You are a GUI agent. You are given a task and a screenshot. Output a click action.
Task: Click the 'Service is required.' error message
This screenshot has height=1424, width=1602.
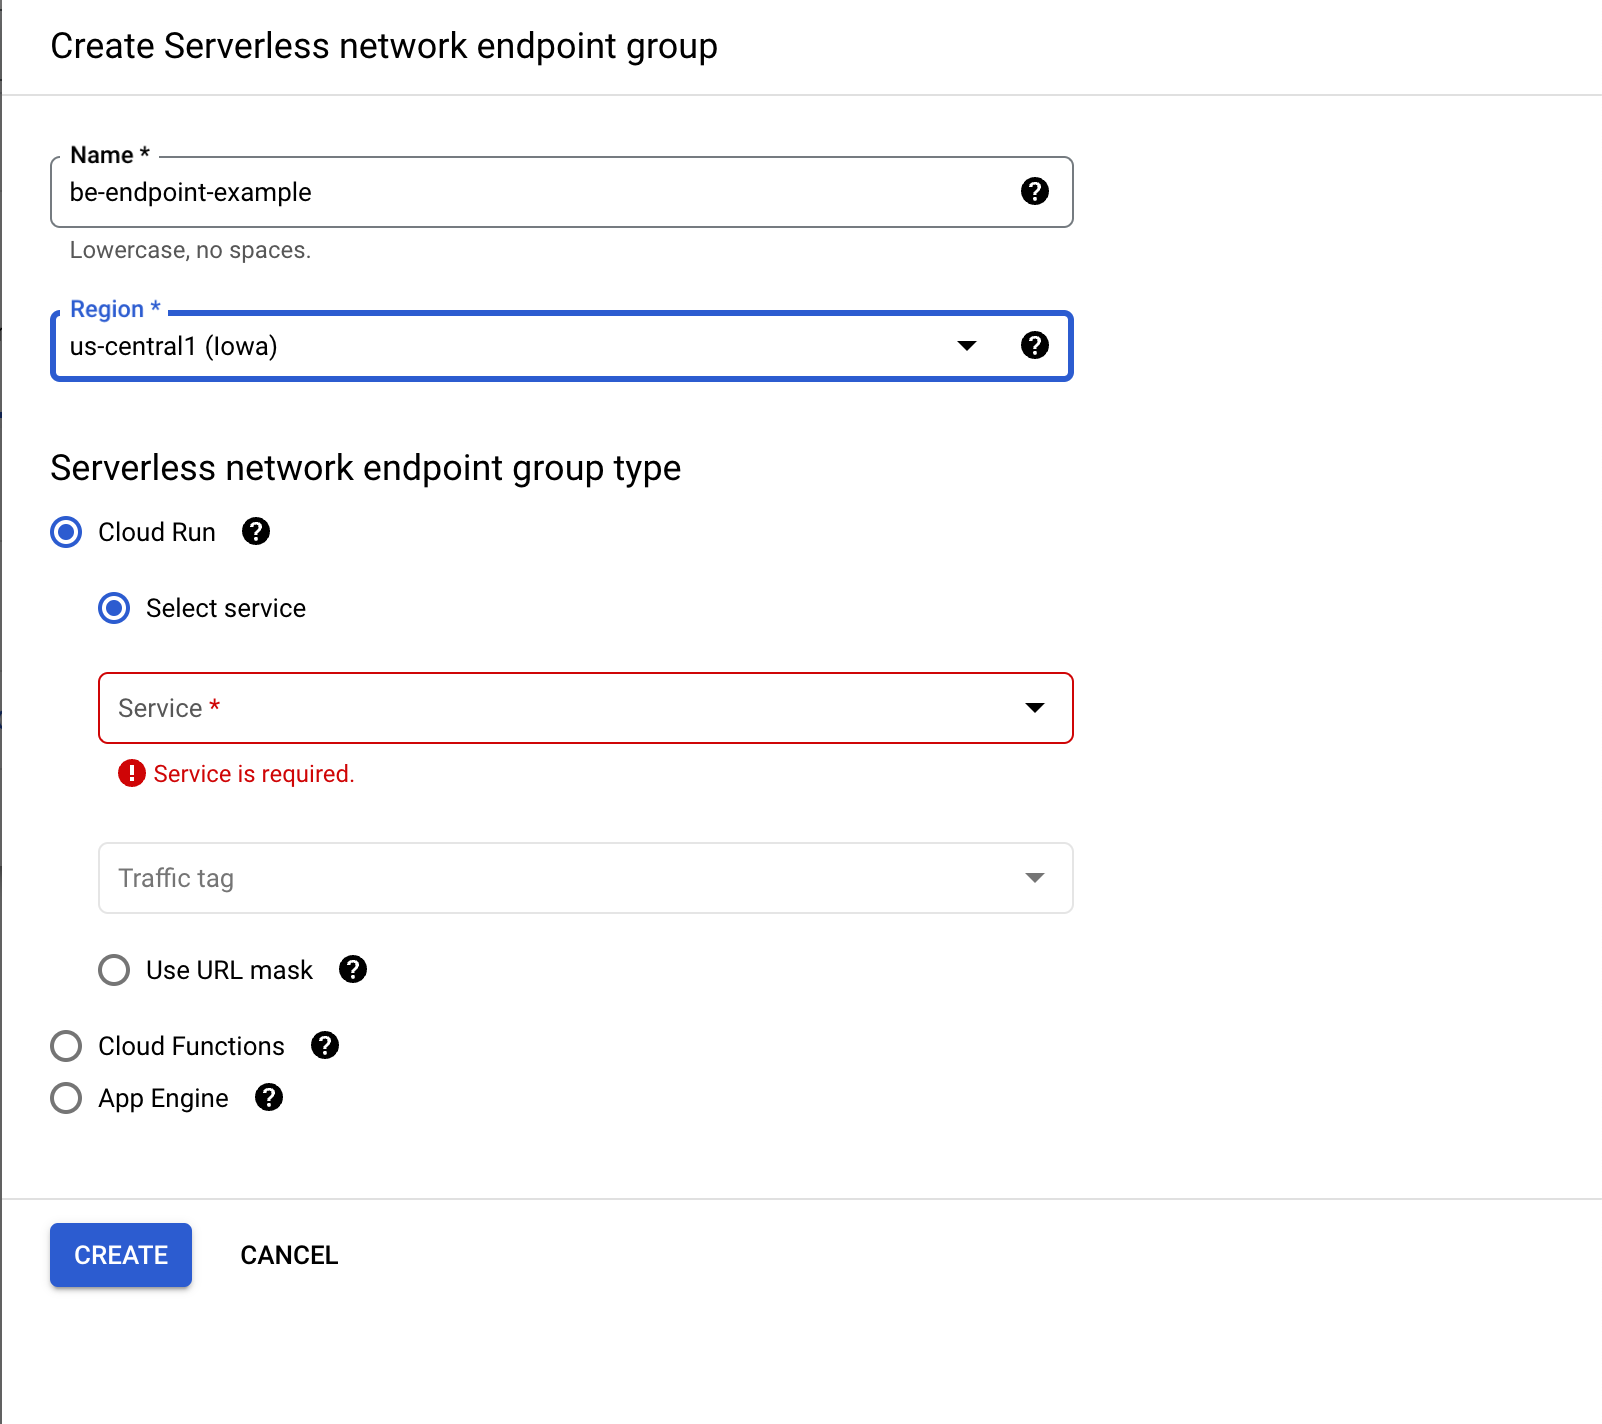tap(254, 774)
